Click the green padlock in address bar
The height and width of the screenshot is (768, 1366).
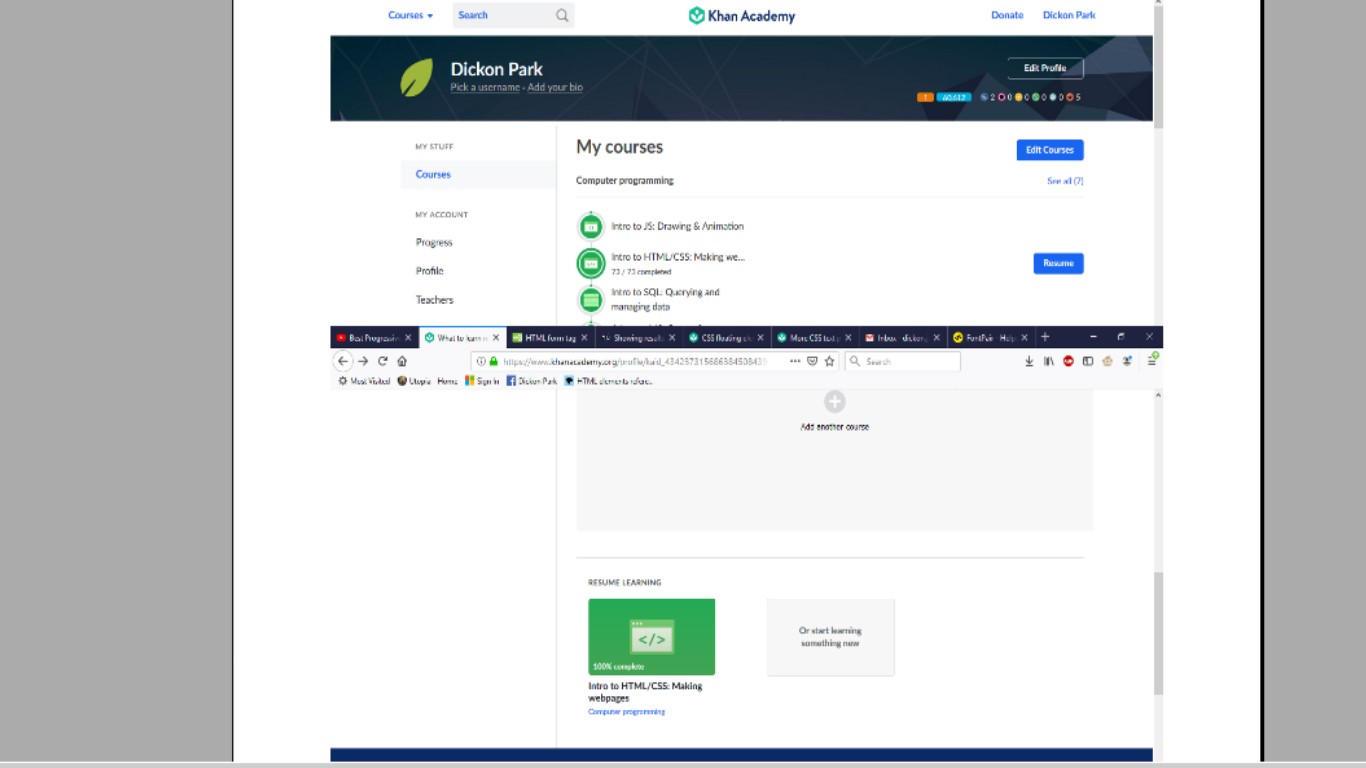click(x=493, y=361)
